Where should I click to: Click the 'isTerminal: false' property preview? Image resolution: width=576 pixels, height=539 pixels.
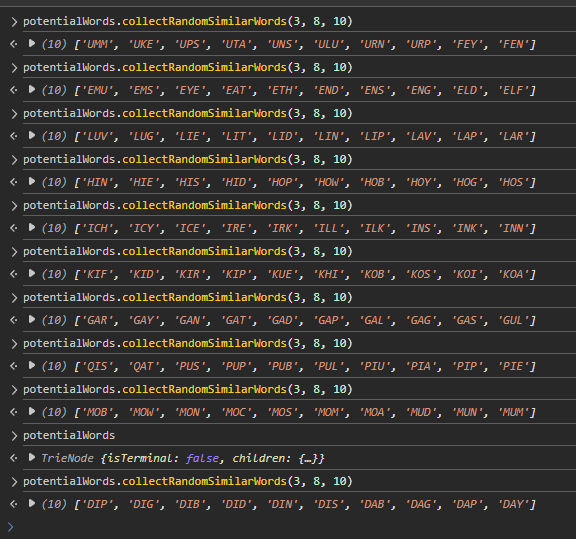163,458
